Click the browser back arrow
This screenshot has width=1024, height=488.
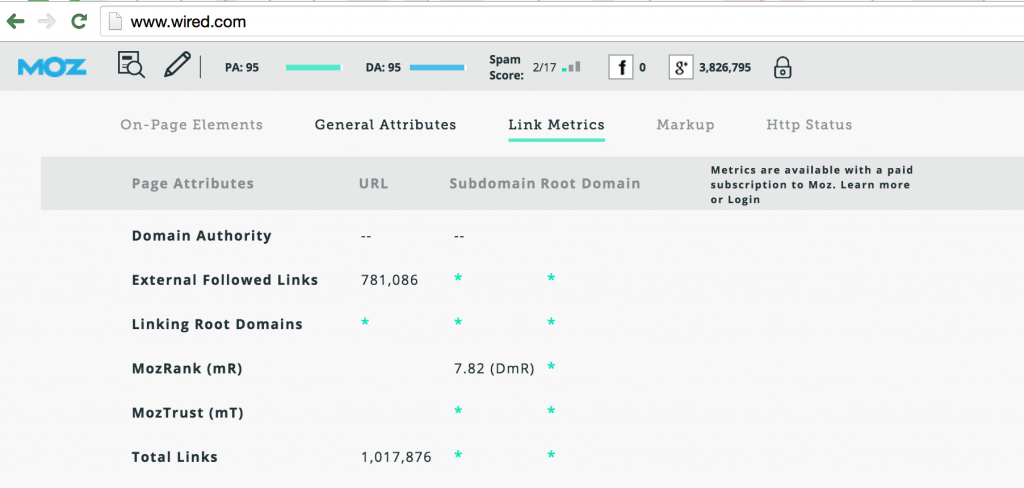tap(16, 21)
